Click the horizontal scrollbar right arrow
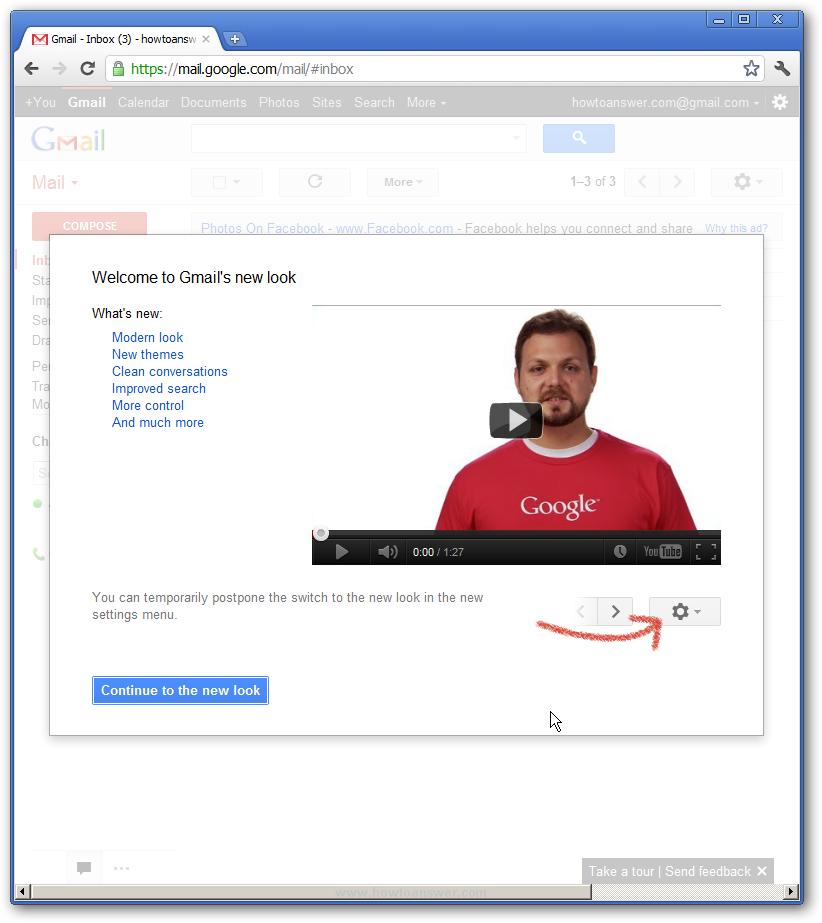Image resolution: width=822 pixels, height=923 pixels. click(x=791, y=891)
